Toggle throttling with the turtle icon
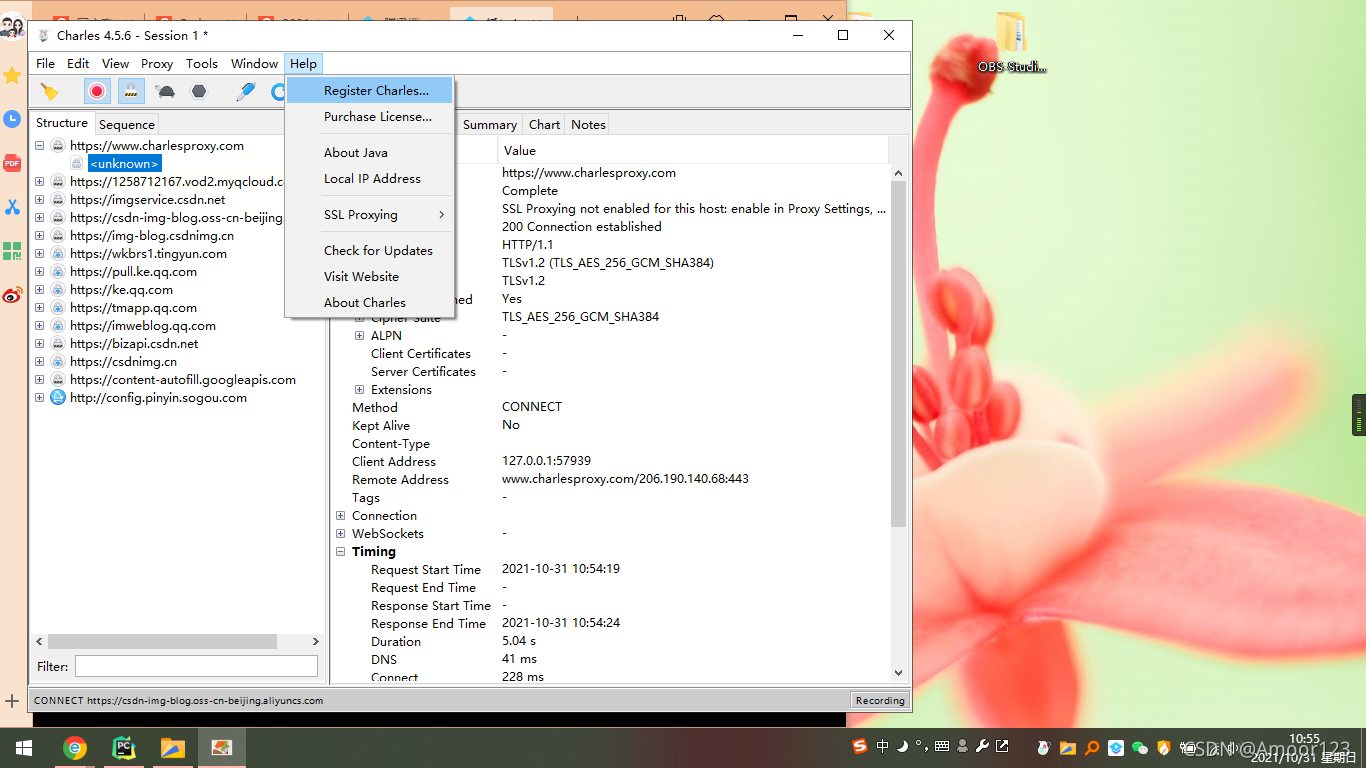Screen dimensions: 1366x768 [166, 92]
